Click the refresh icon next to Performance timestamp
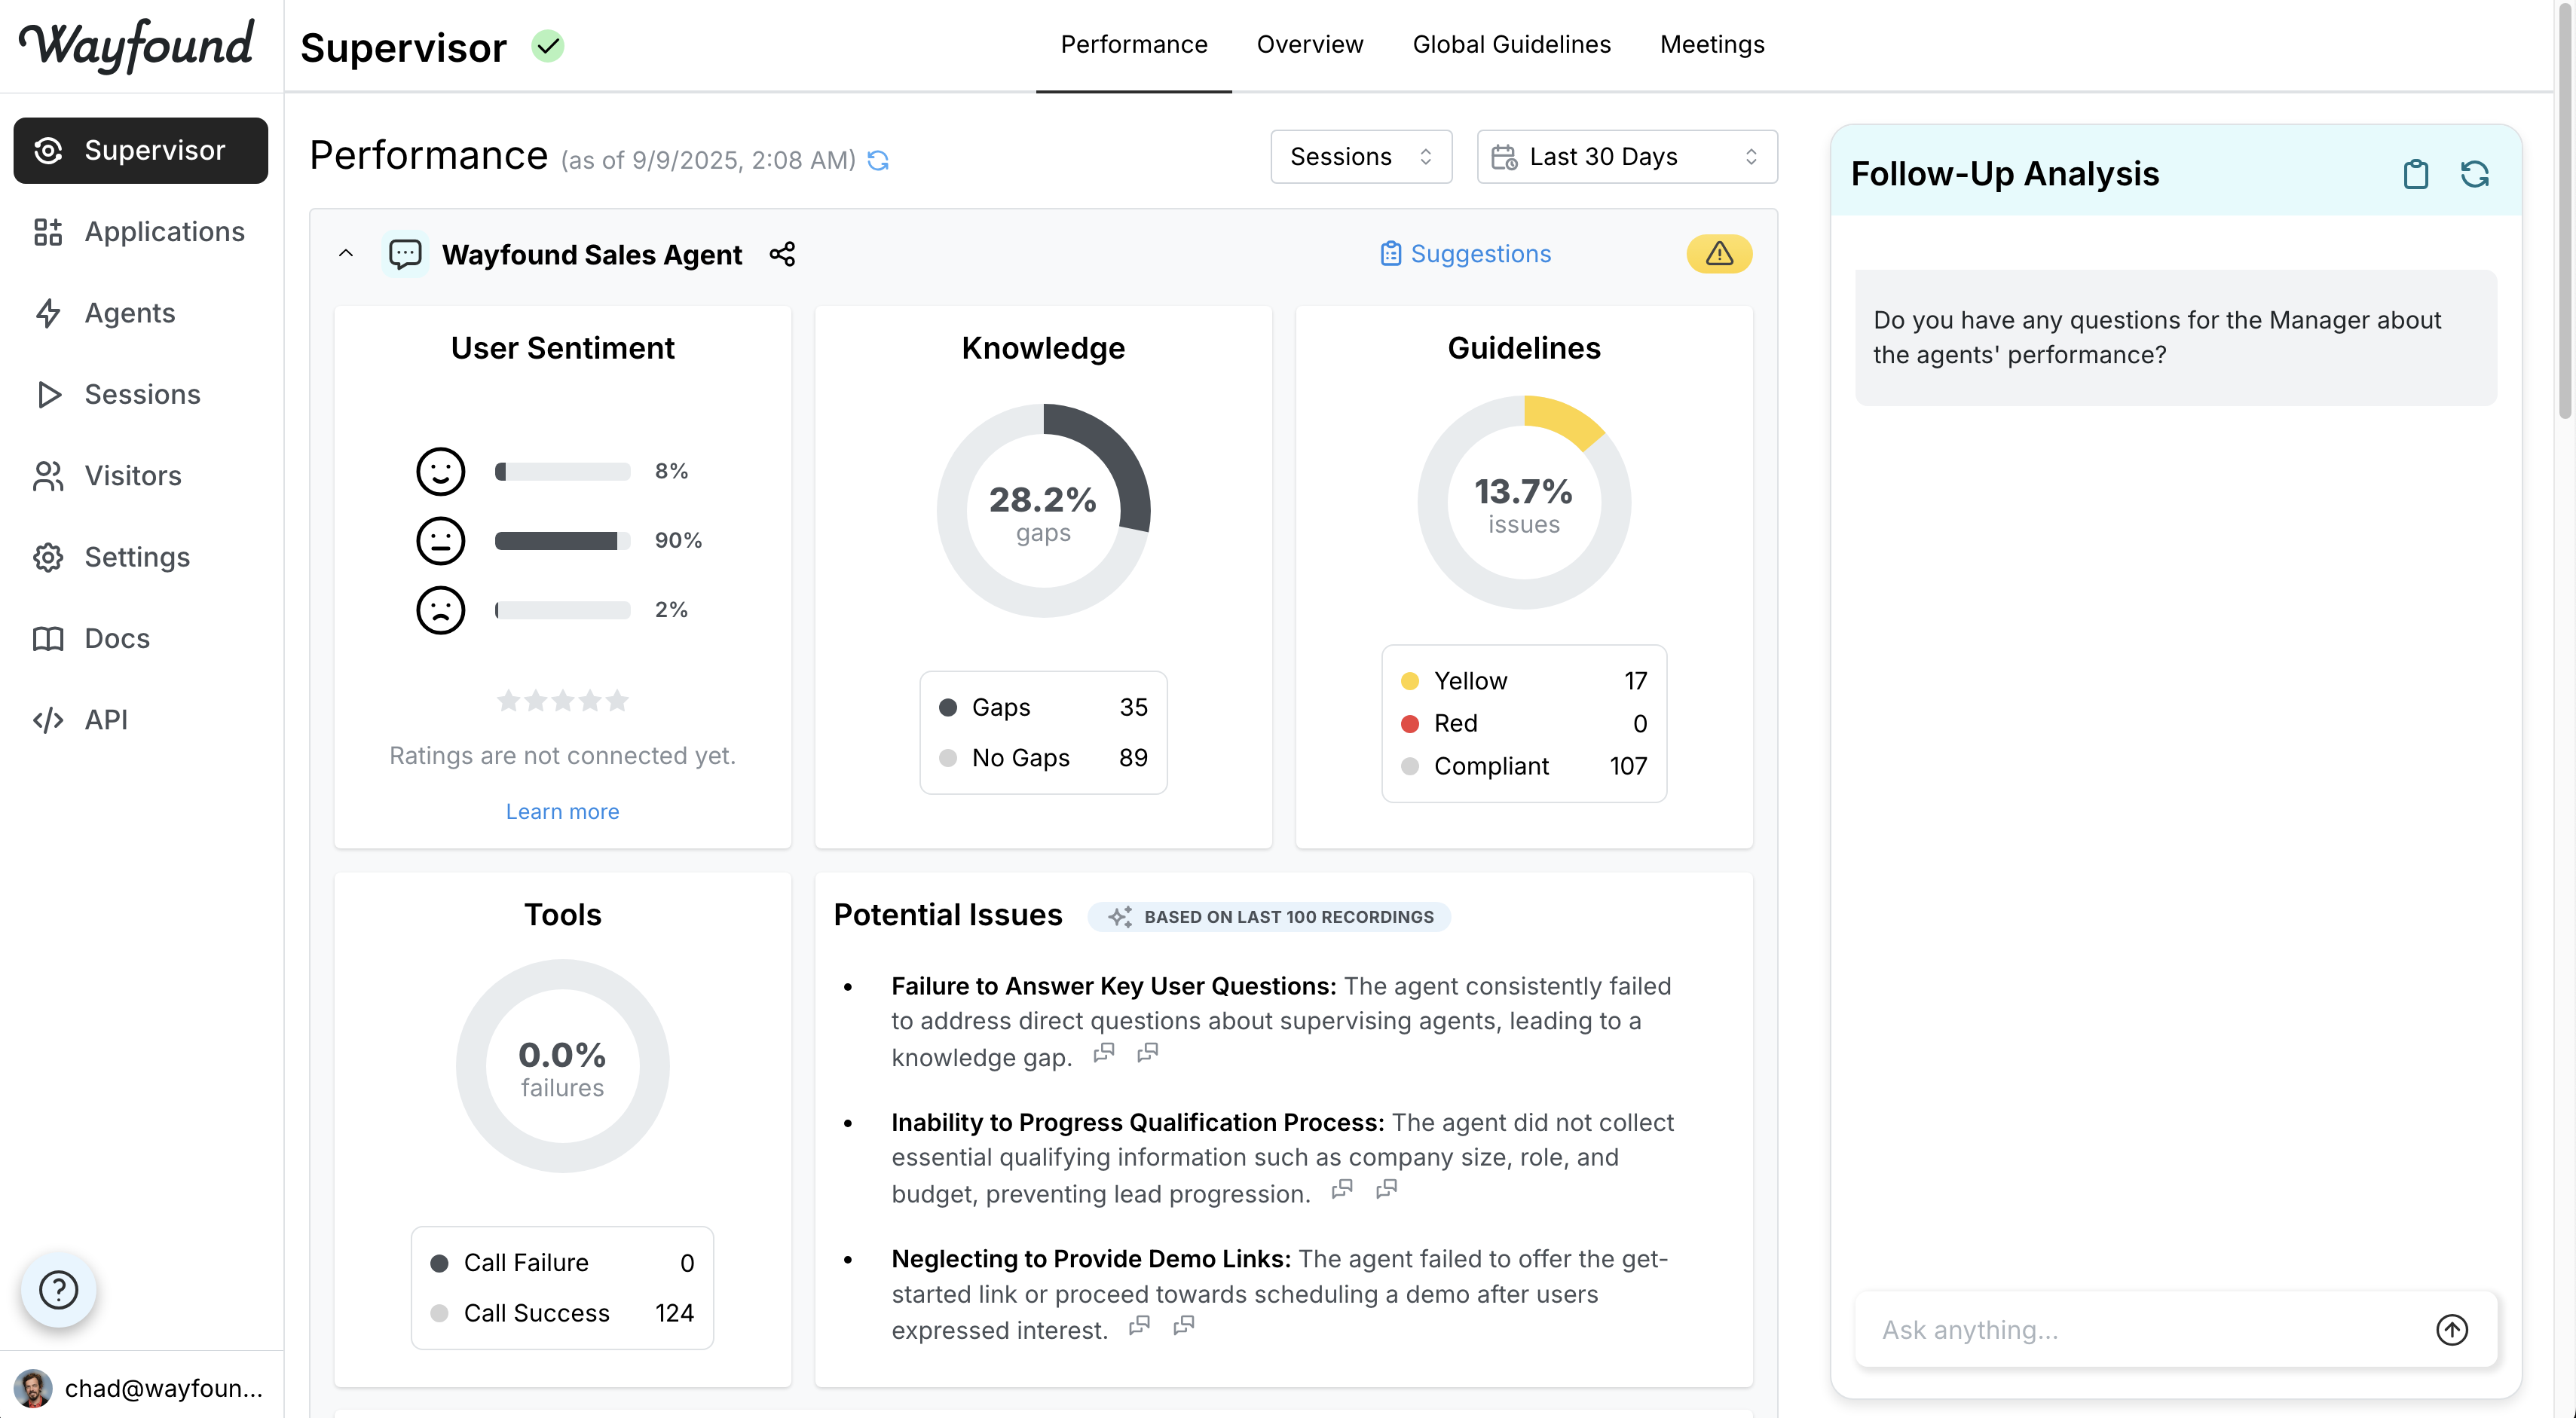 878,160
